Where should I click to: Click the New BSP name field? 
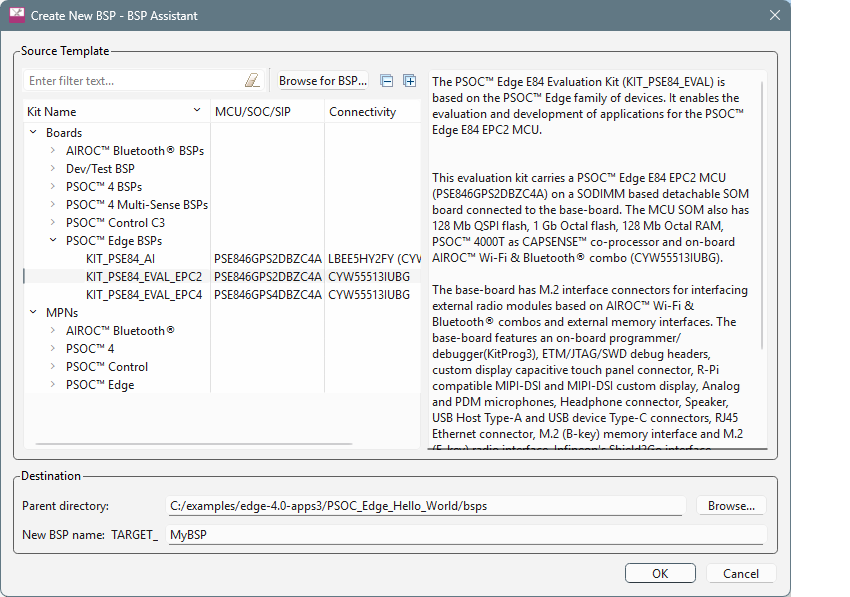coord(466,535)
